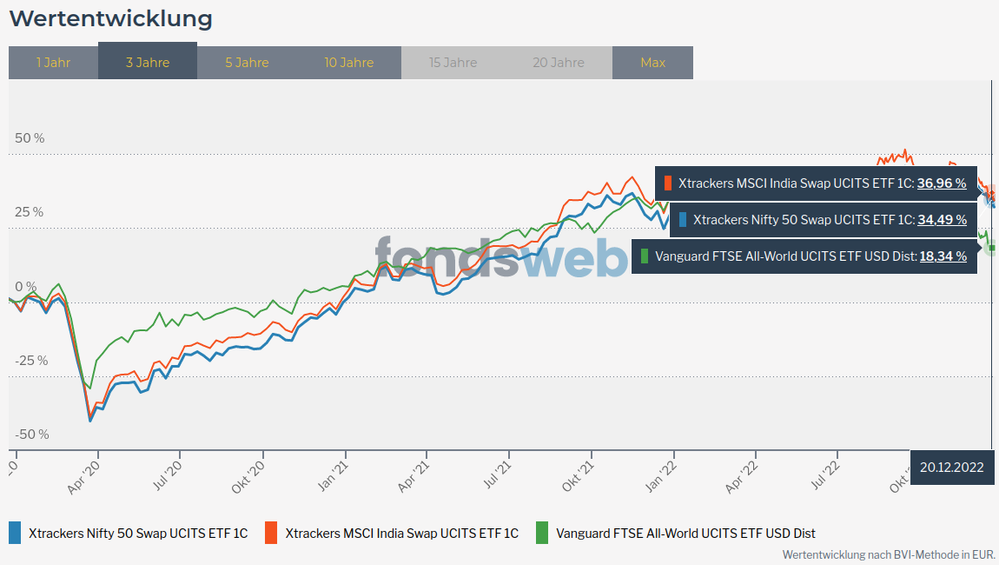Click the orange marker in MSCI India tooltip
This screenshot has width=999, height=565.
668,183
